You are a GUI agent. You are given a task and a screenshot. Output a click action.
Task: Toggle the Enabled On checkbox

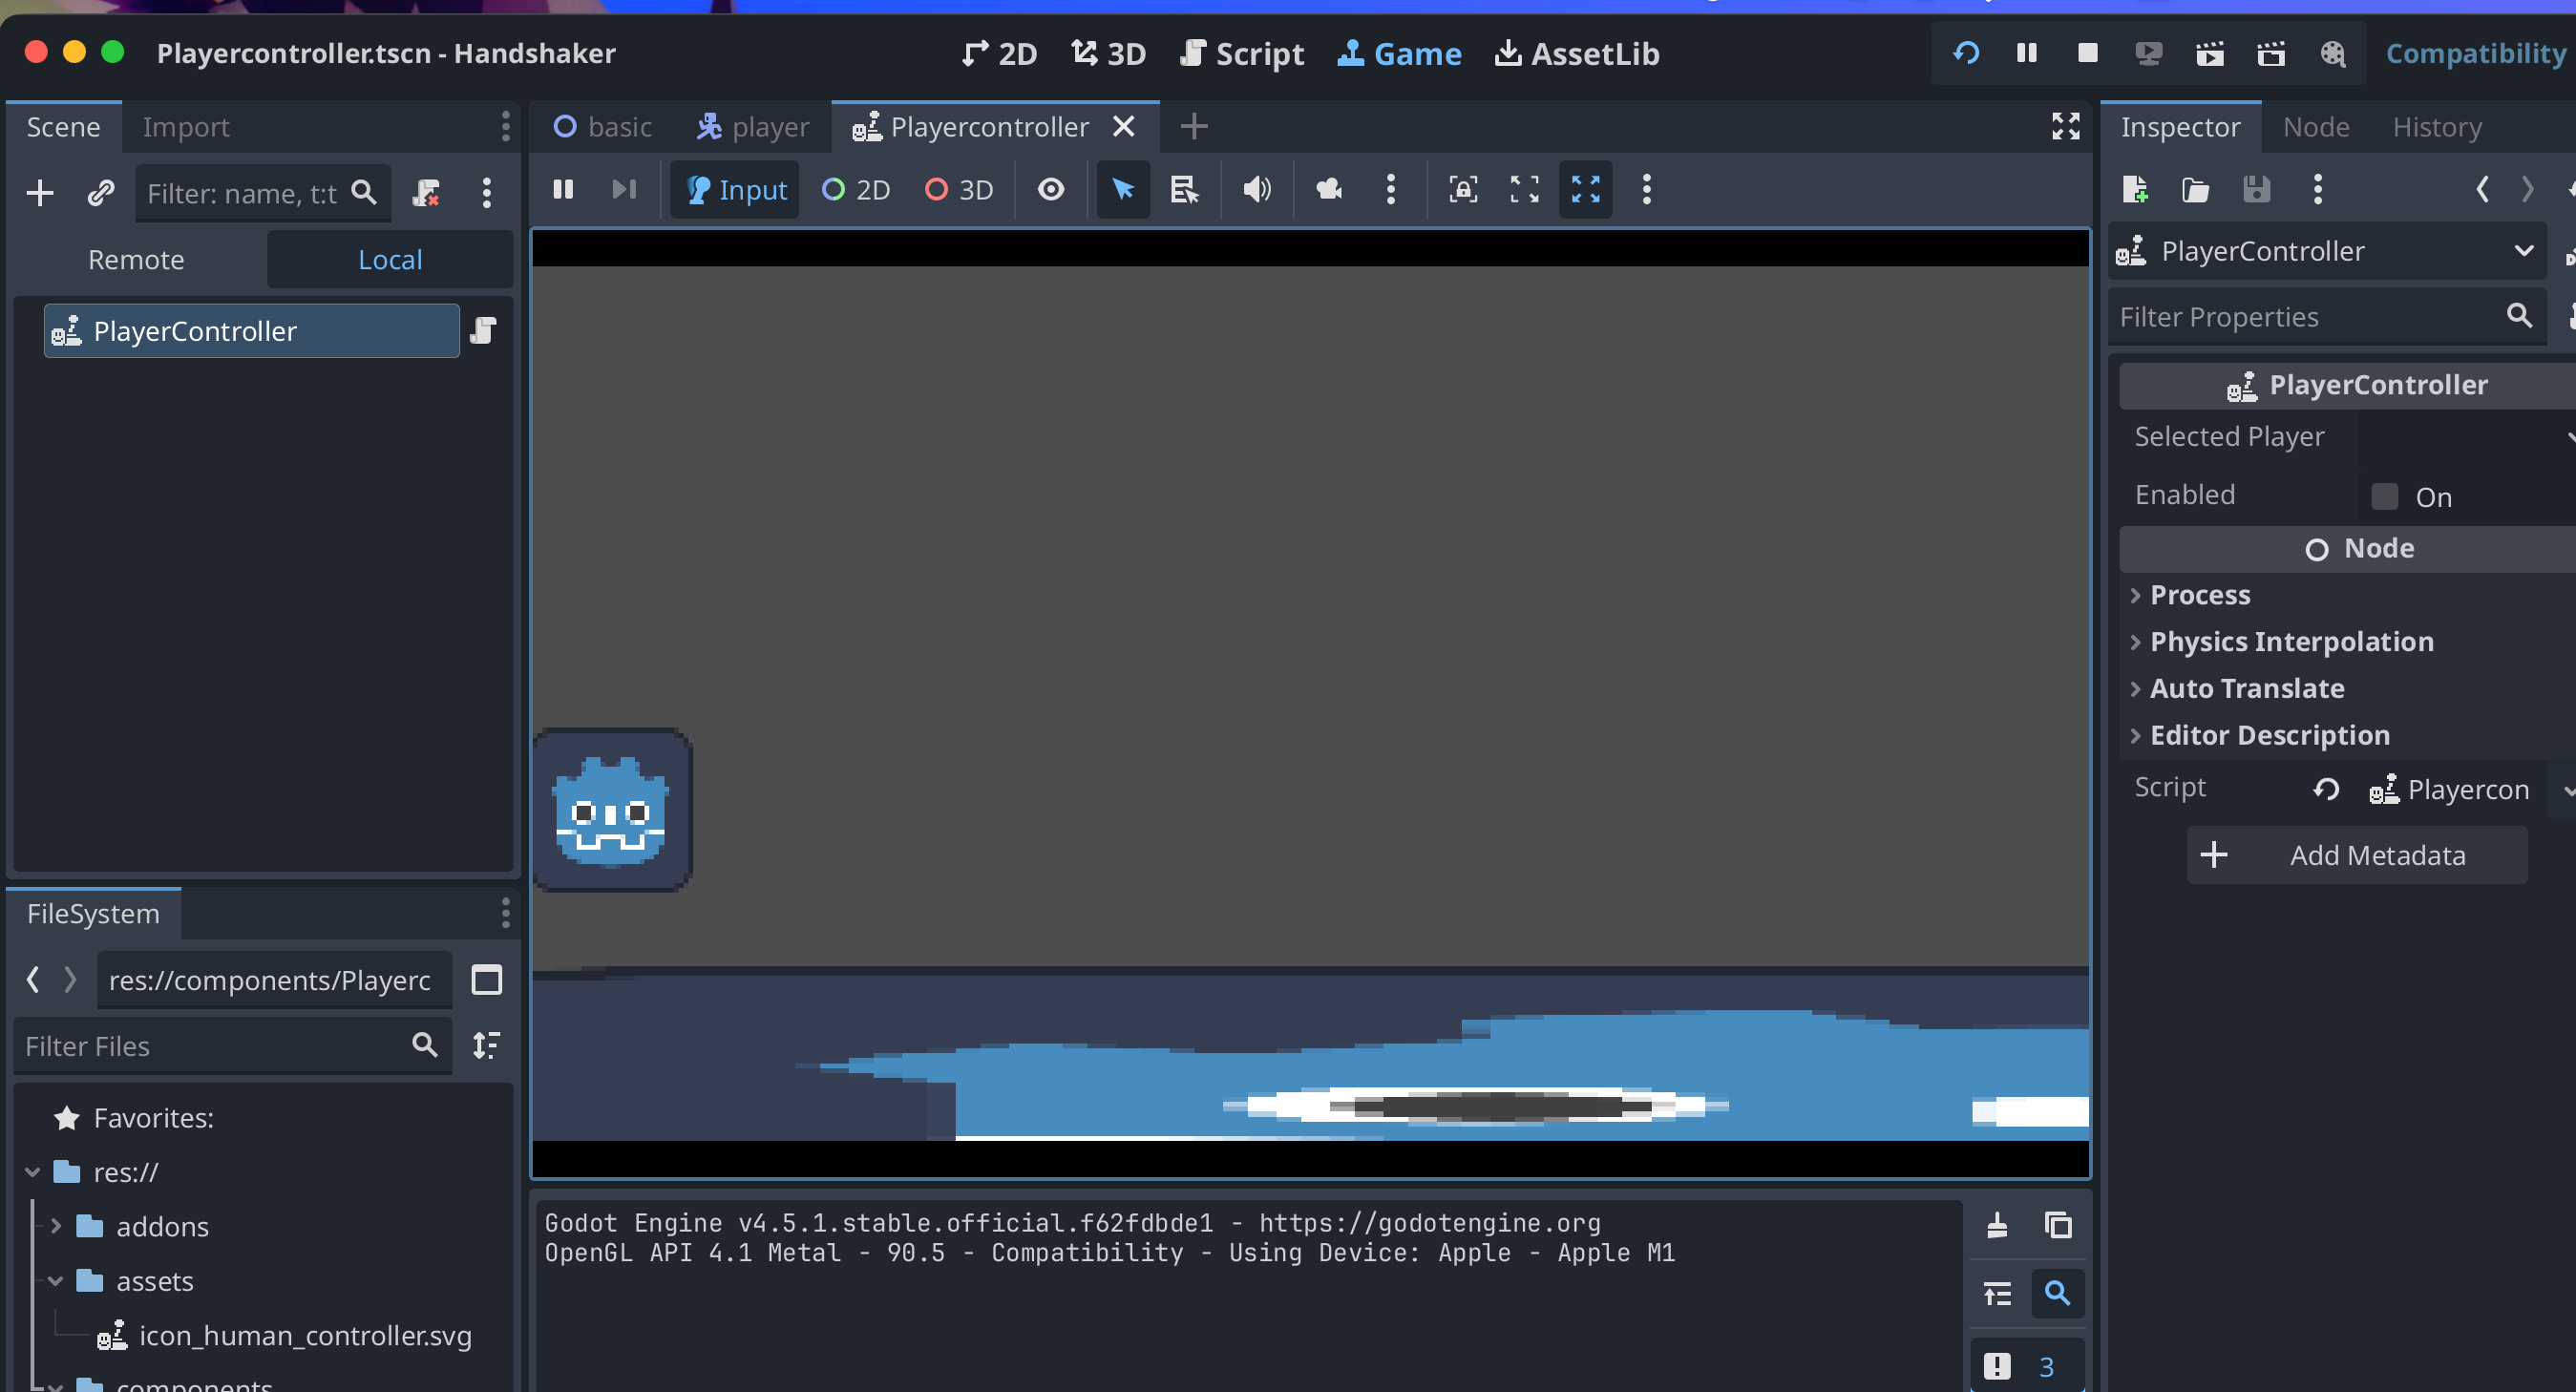pos(2385,497)
